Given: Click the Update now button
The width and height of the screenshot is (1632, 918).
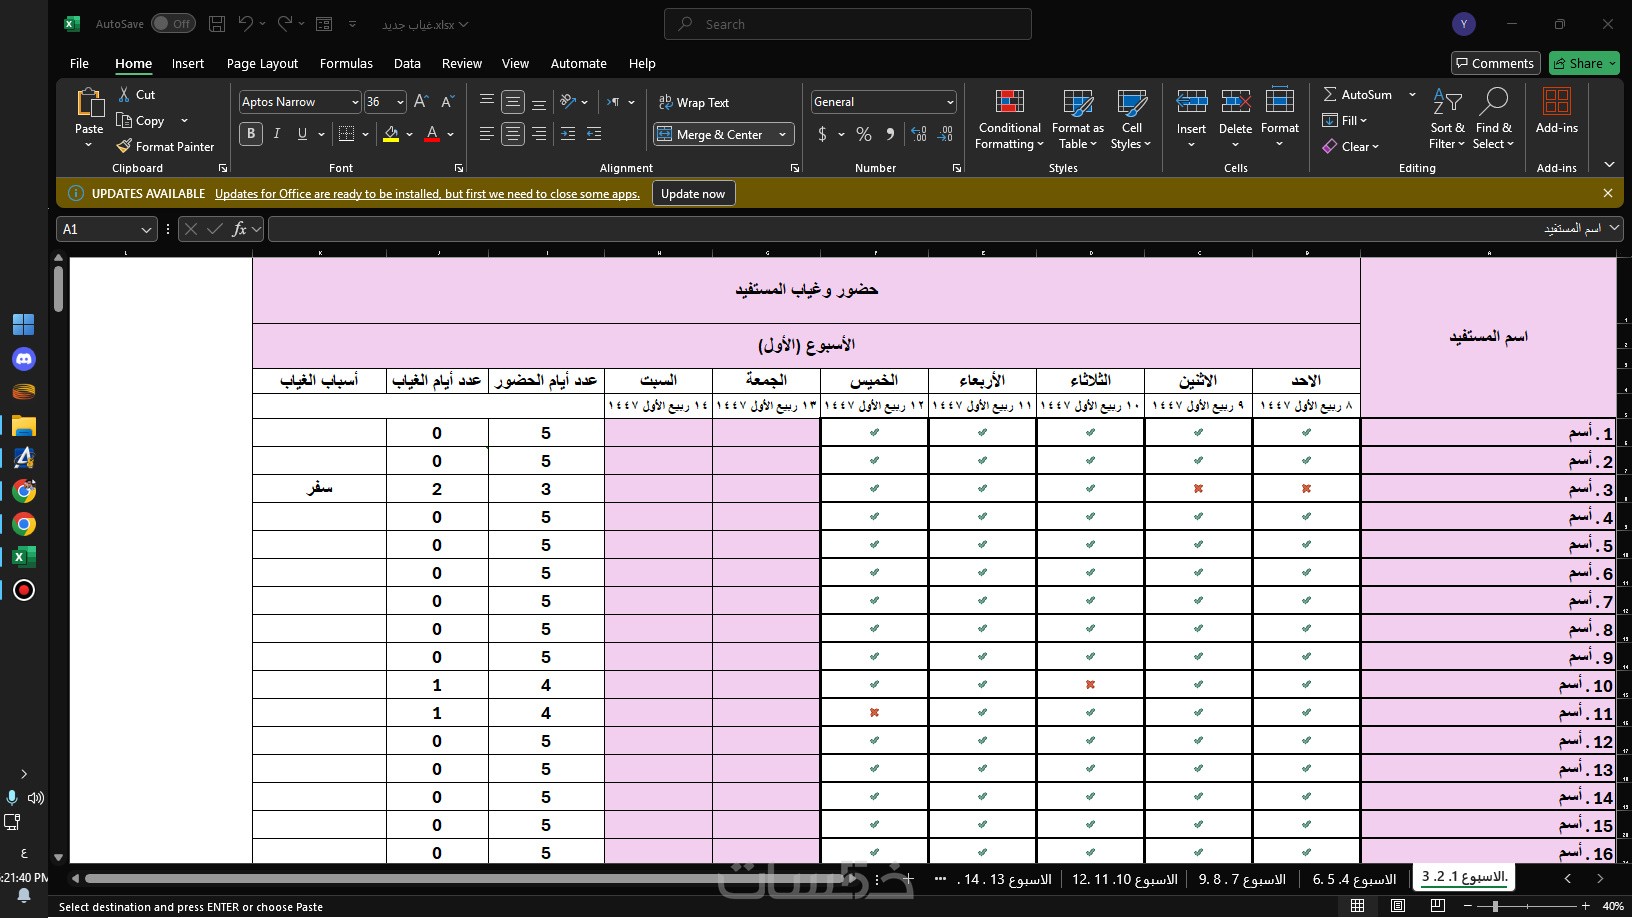Looking at the screenshot, I should tap(693, 194).
